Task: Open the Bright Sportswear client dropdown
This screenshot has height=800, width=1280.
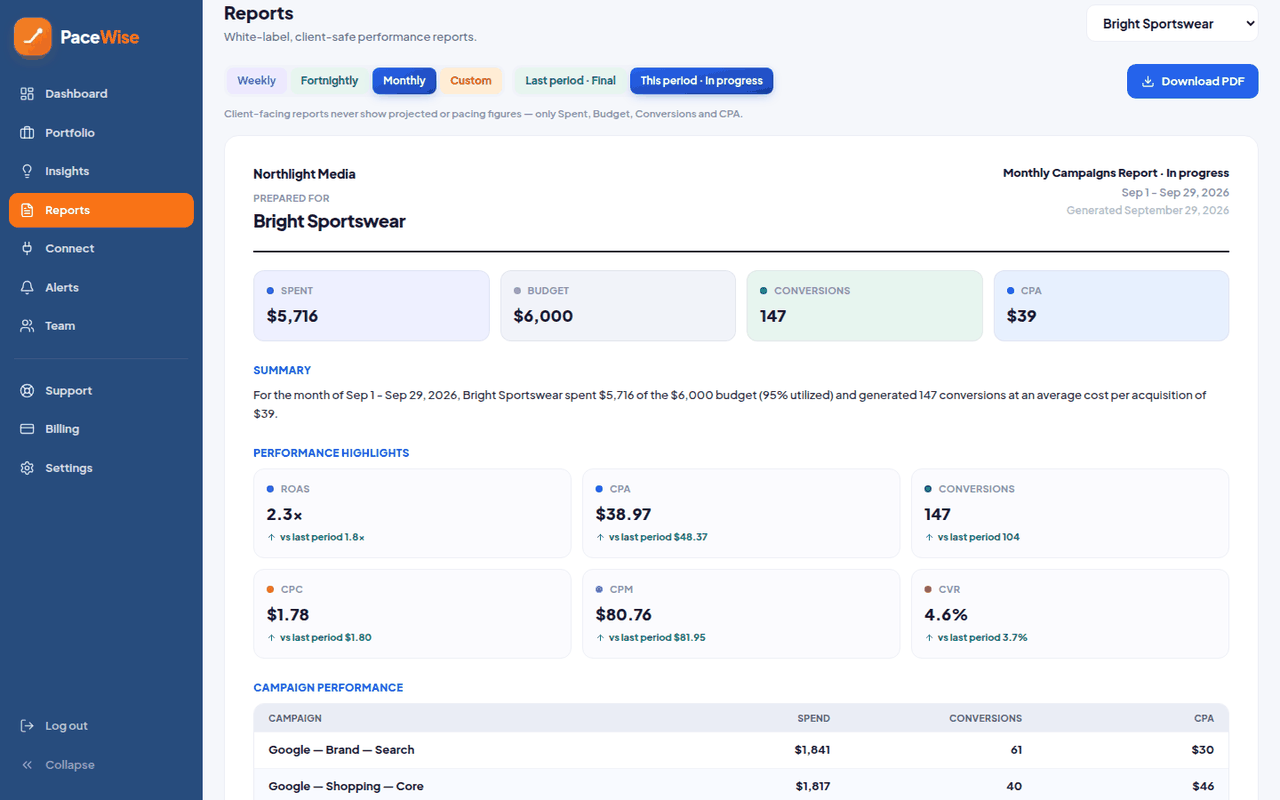Action: point(1173,24)
